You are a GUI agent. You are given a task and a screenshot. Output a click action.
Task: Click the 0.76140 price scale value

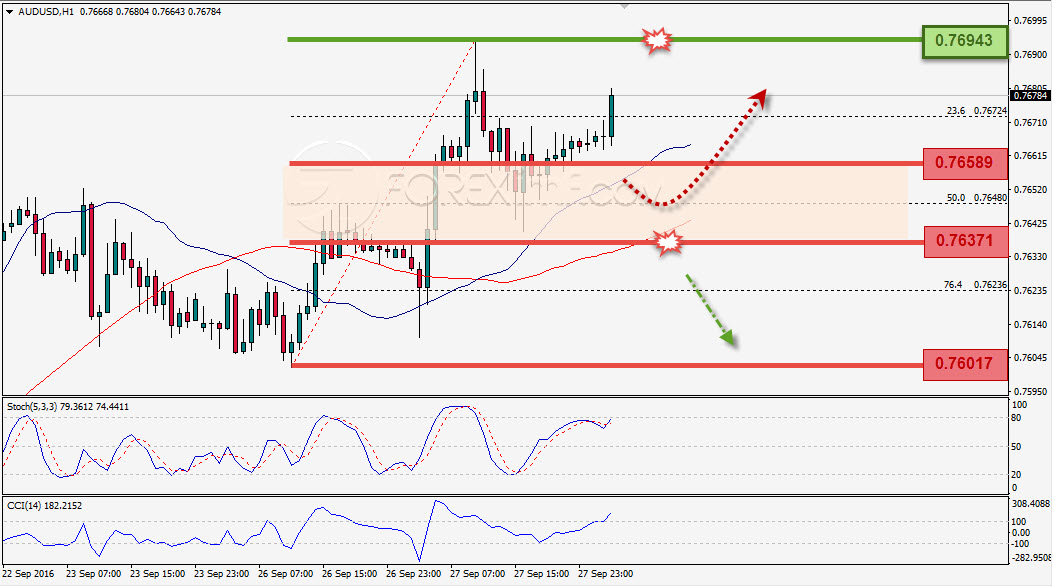tap(1031, 324)
